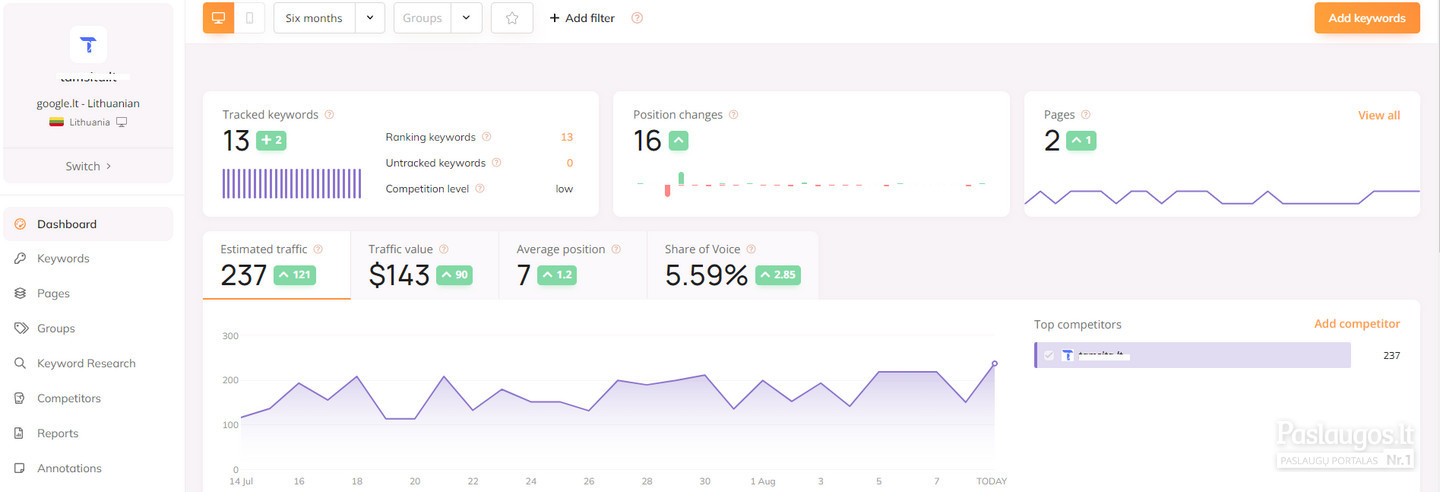This screenshot has height=492, width=1440.
Task: Click the star favorites icon button
Action: [x=512, y=18]
